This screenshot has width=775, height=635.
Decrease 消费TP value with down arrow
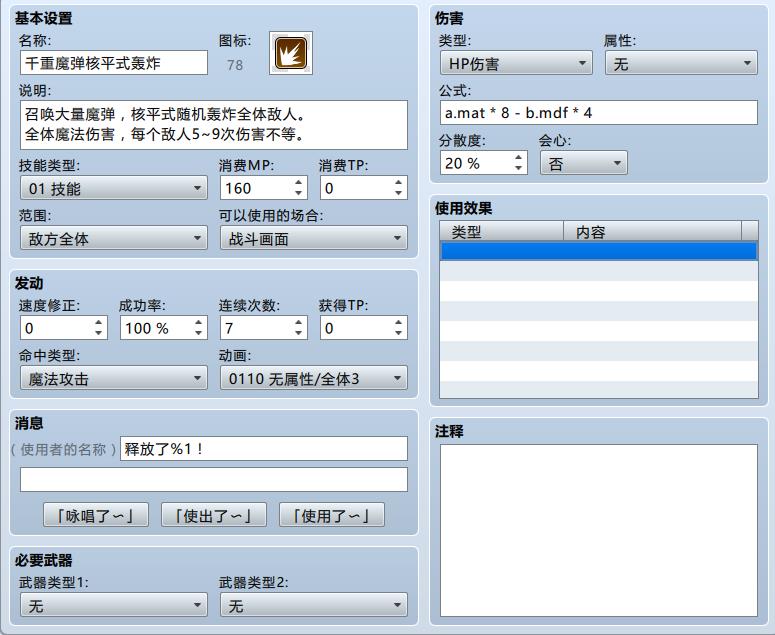tap(398, 193)
